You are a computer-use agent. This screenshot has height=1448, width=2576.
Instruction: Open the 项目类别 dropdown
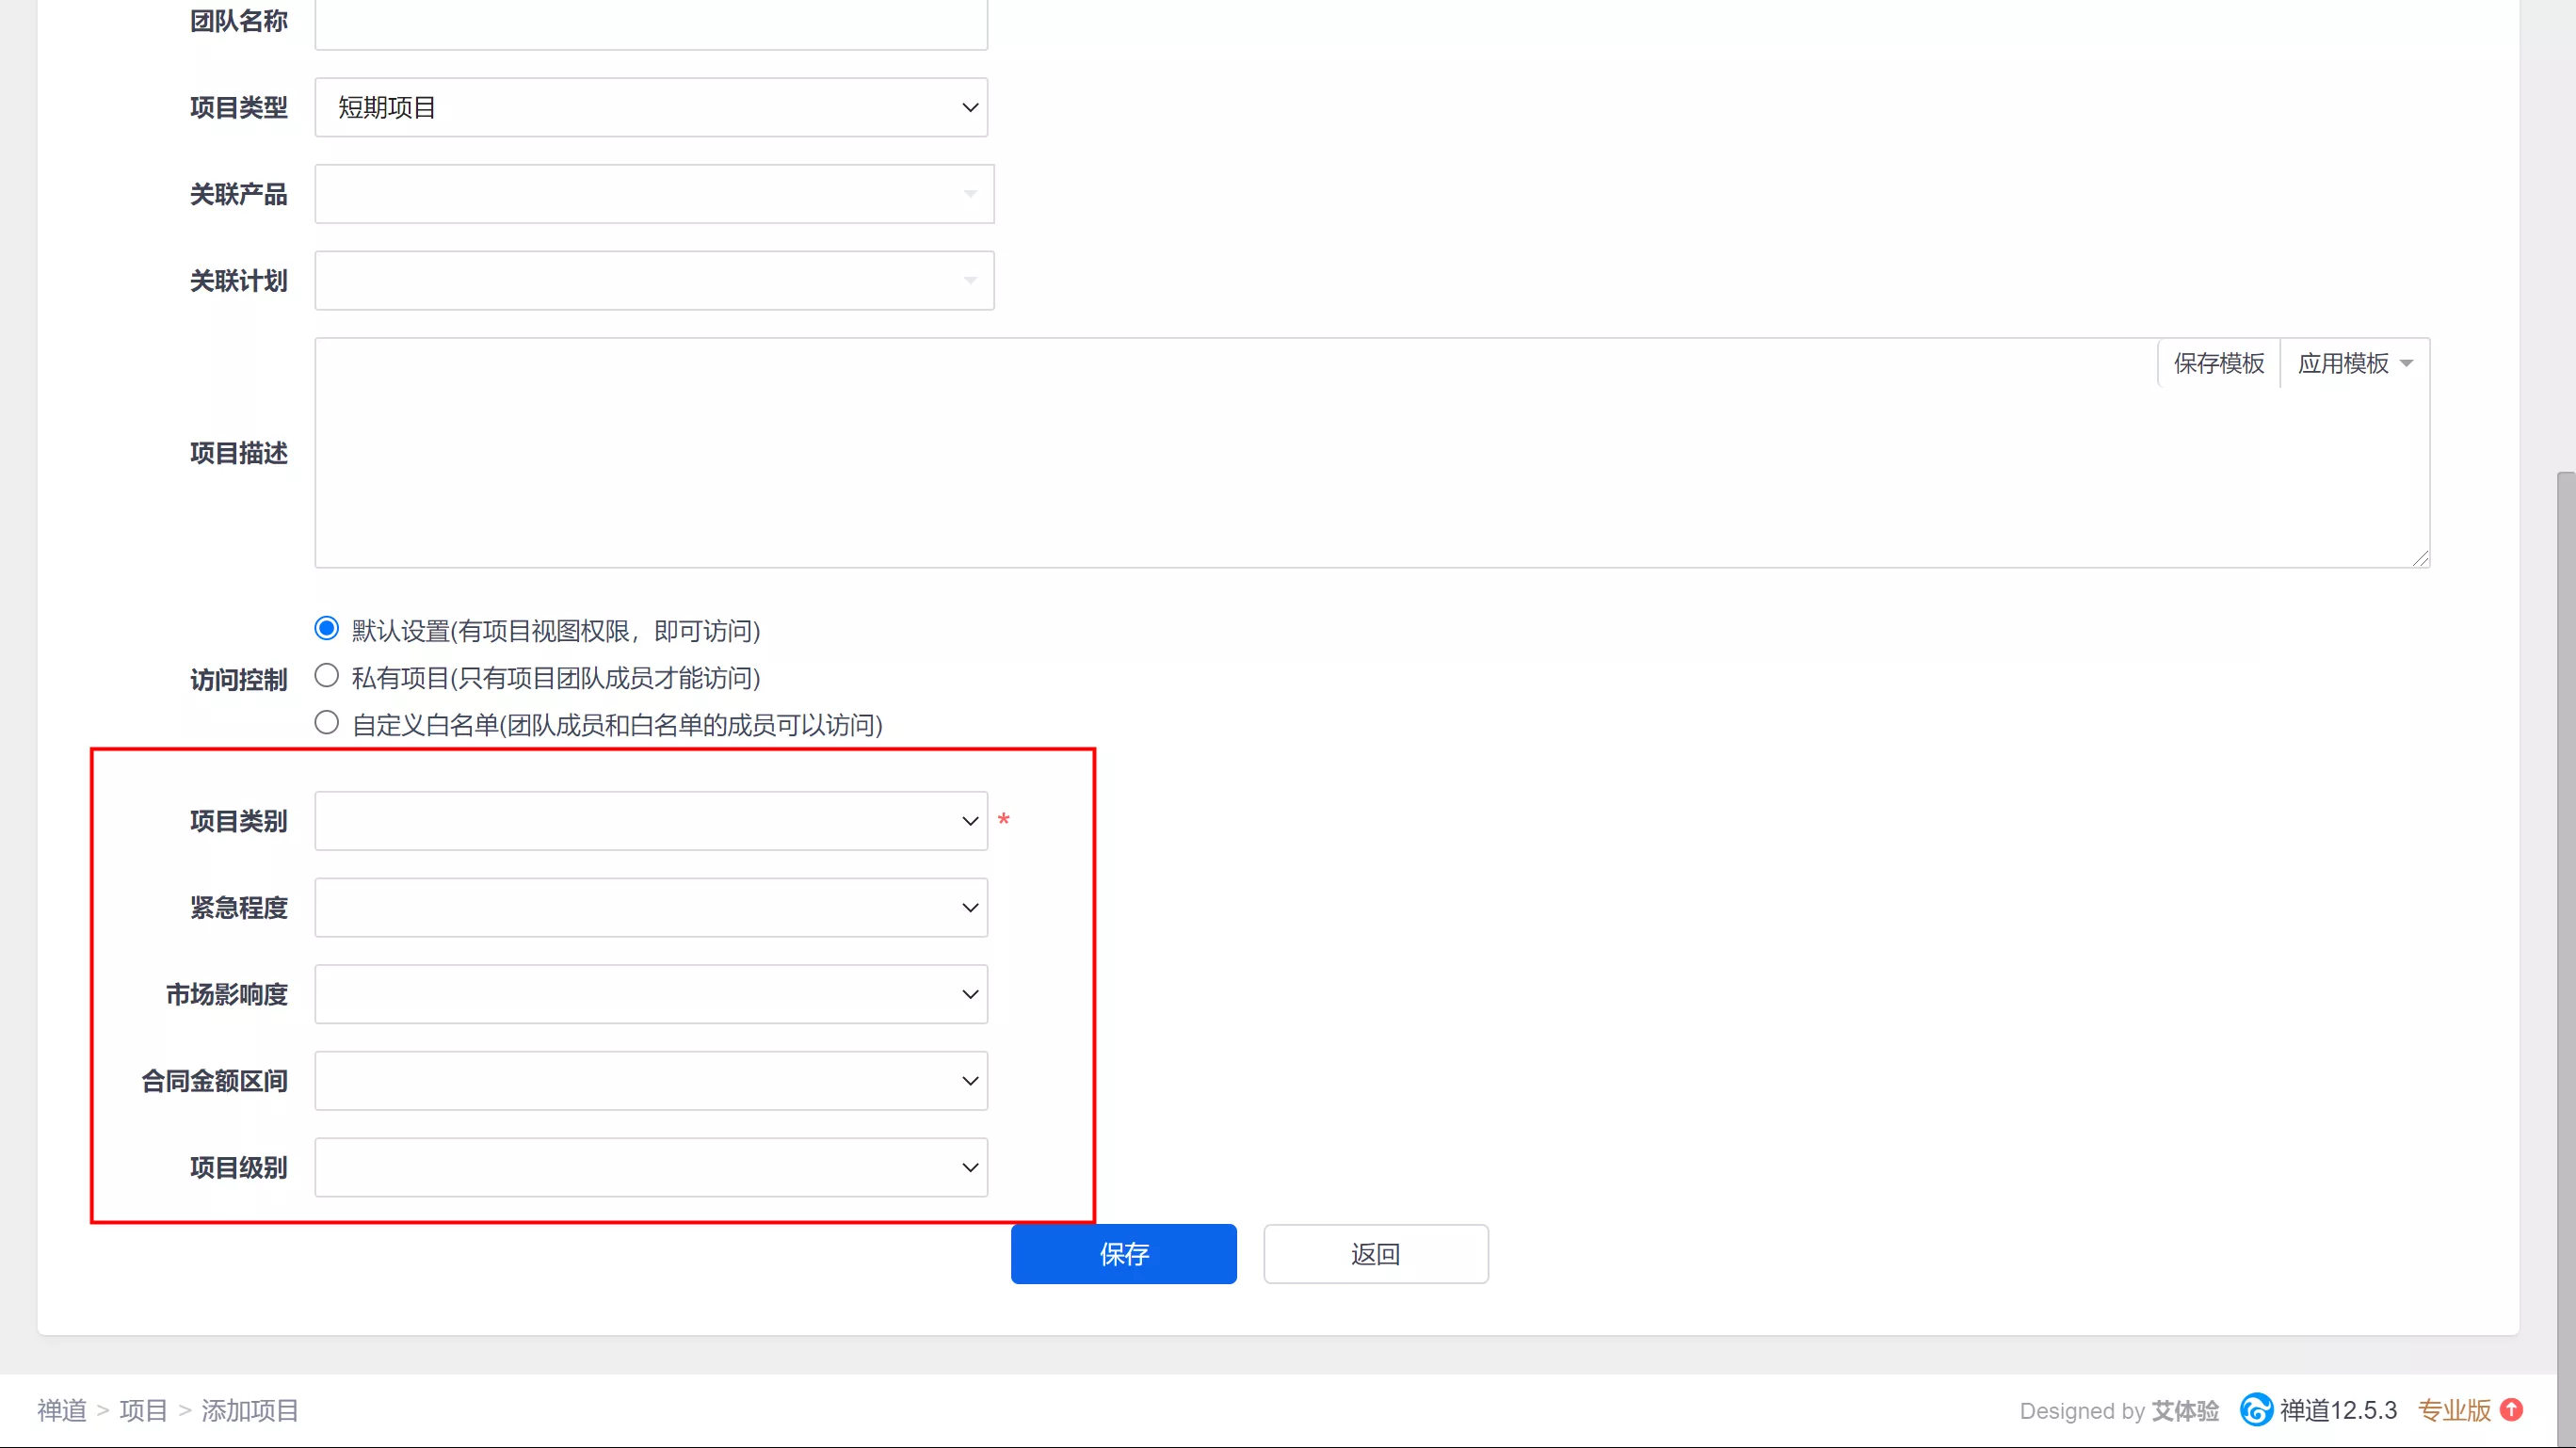pos(651,821)
